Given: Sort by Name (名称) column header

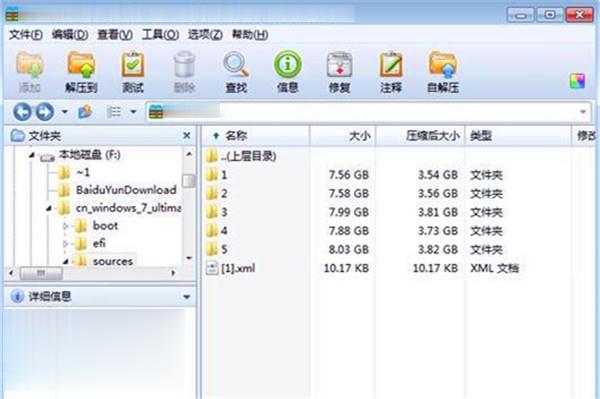Looking at the screenshot, I should pyautogui.click(x=255, y=135).
